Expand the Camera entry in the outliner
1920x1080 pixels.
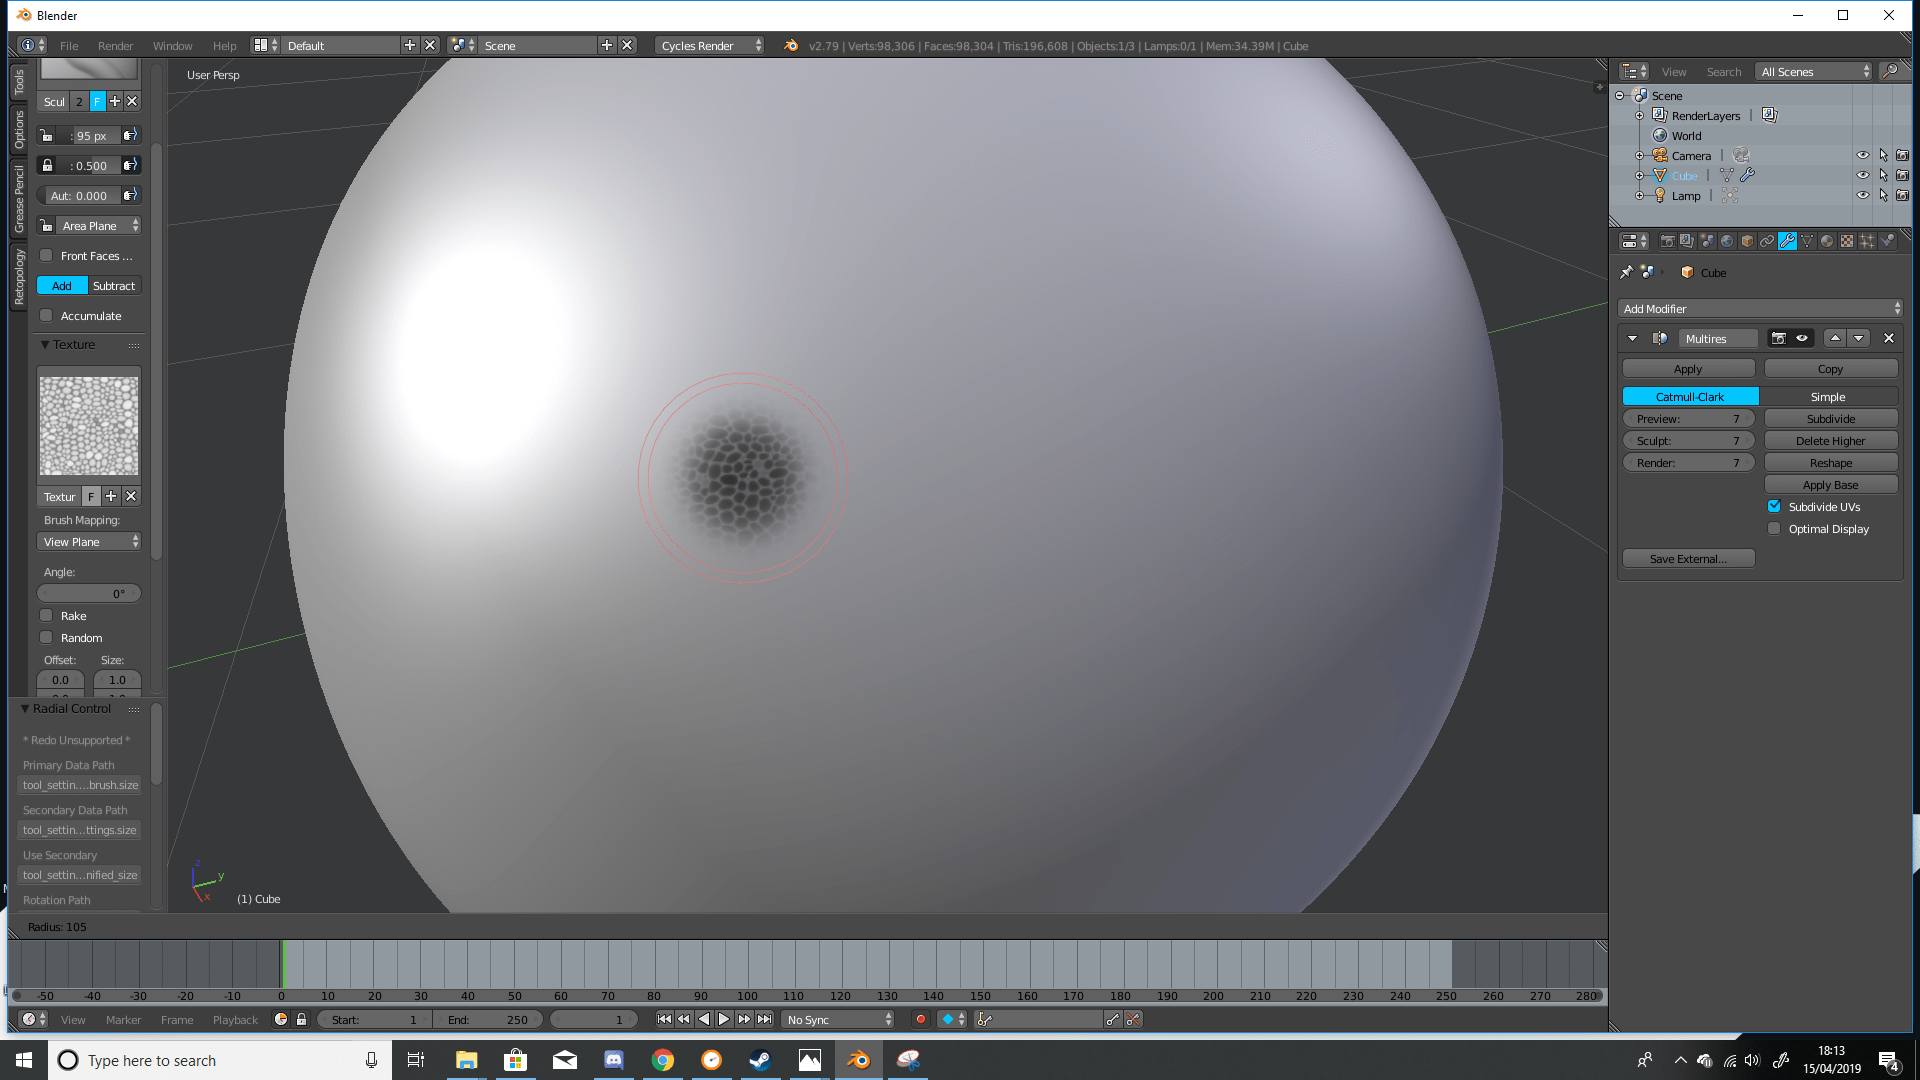tap(1640, 155)
